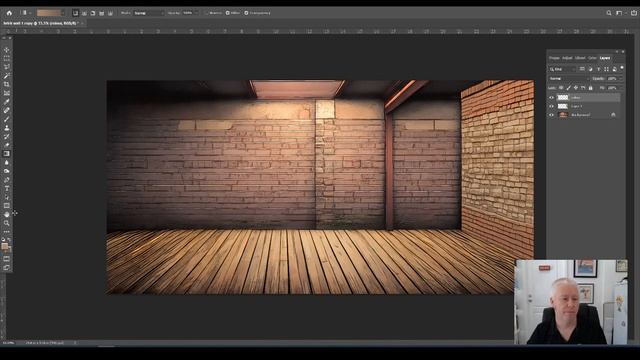The height and width of the screenshot is (360, 640).
Task: Toggle the Reverse gradient checkbox
Action: [207, 13]
